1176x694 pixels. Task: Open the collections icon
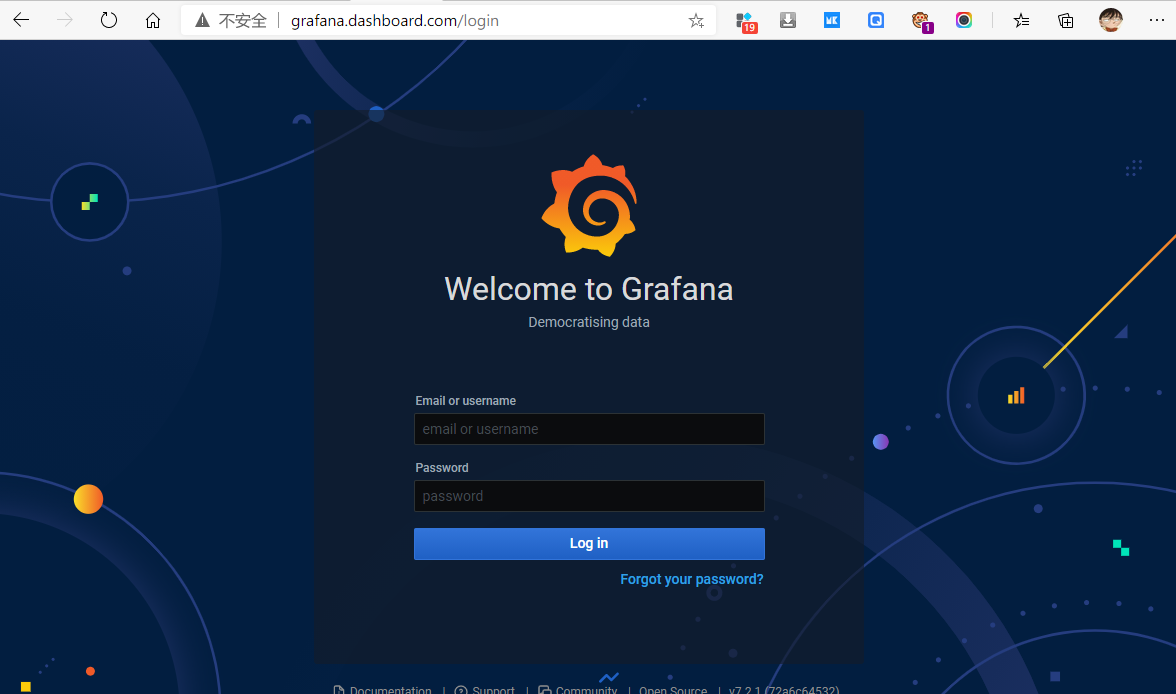click(x=1066, y=20)
